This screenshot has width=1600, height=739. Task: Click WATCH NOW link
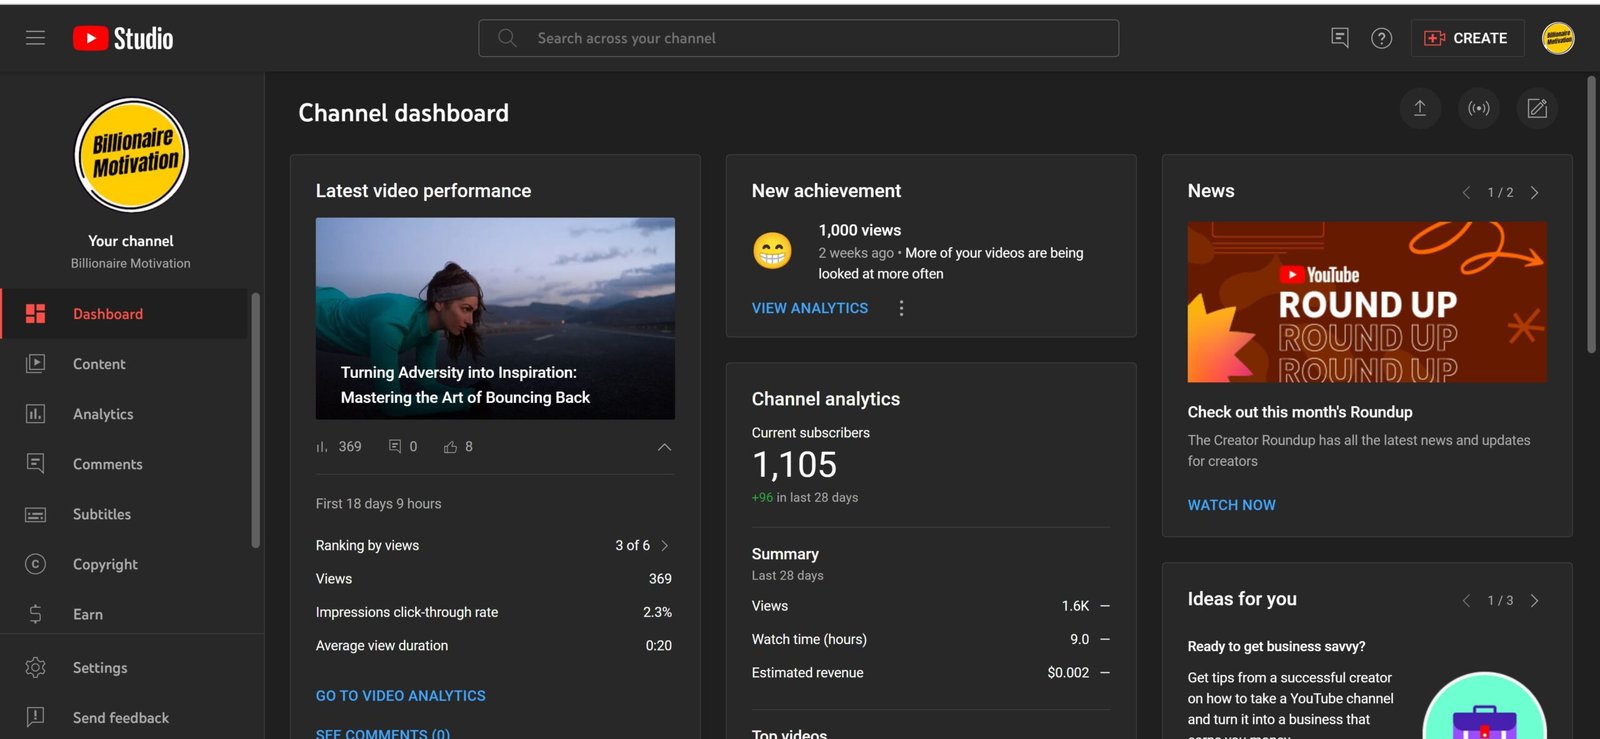pos(1232,505)
